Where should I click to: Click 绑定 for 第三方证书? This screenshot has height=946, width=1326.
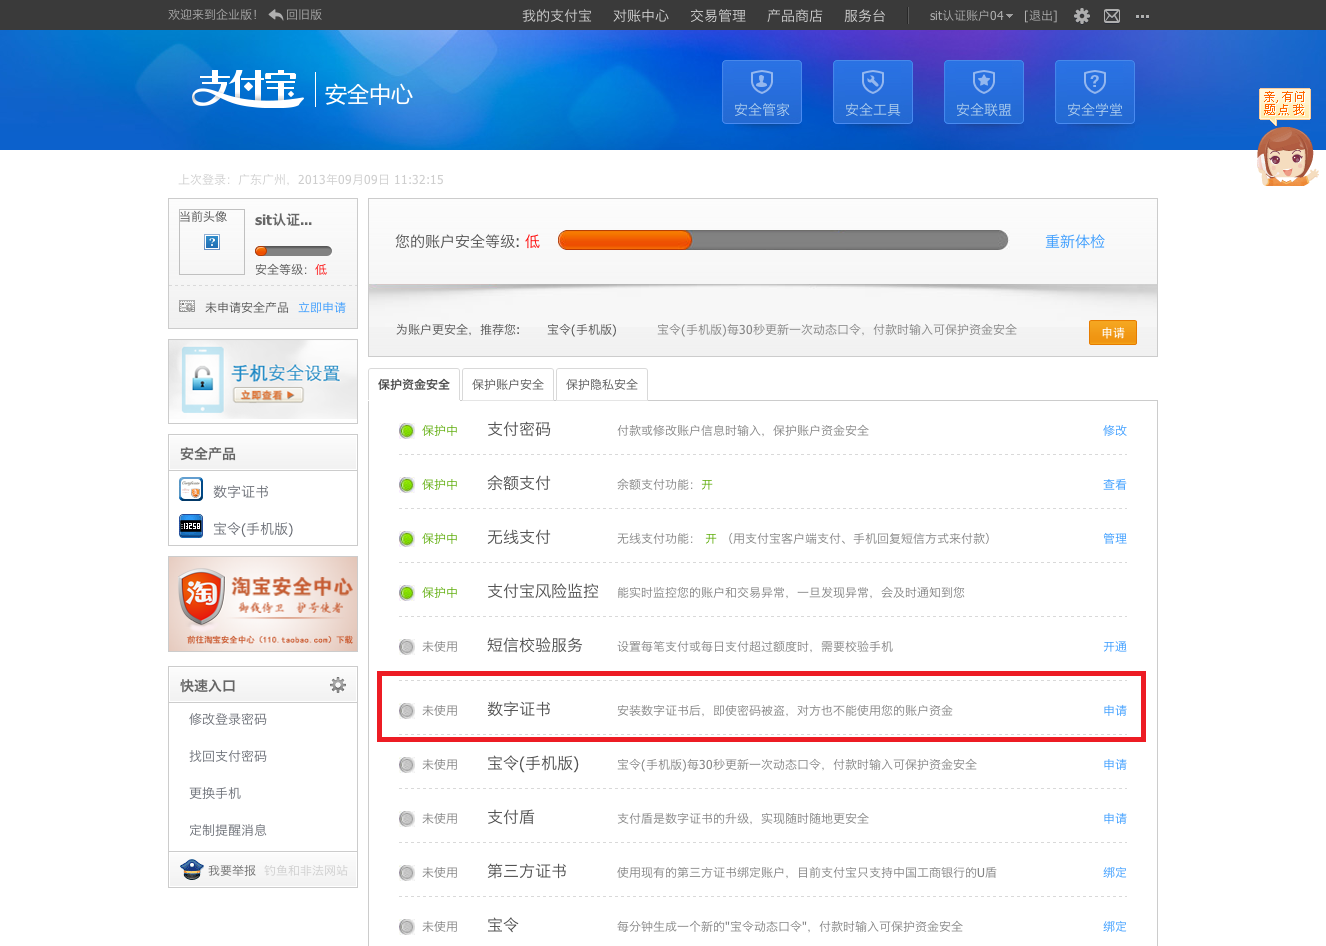tap(1115, 873)
